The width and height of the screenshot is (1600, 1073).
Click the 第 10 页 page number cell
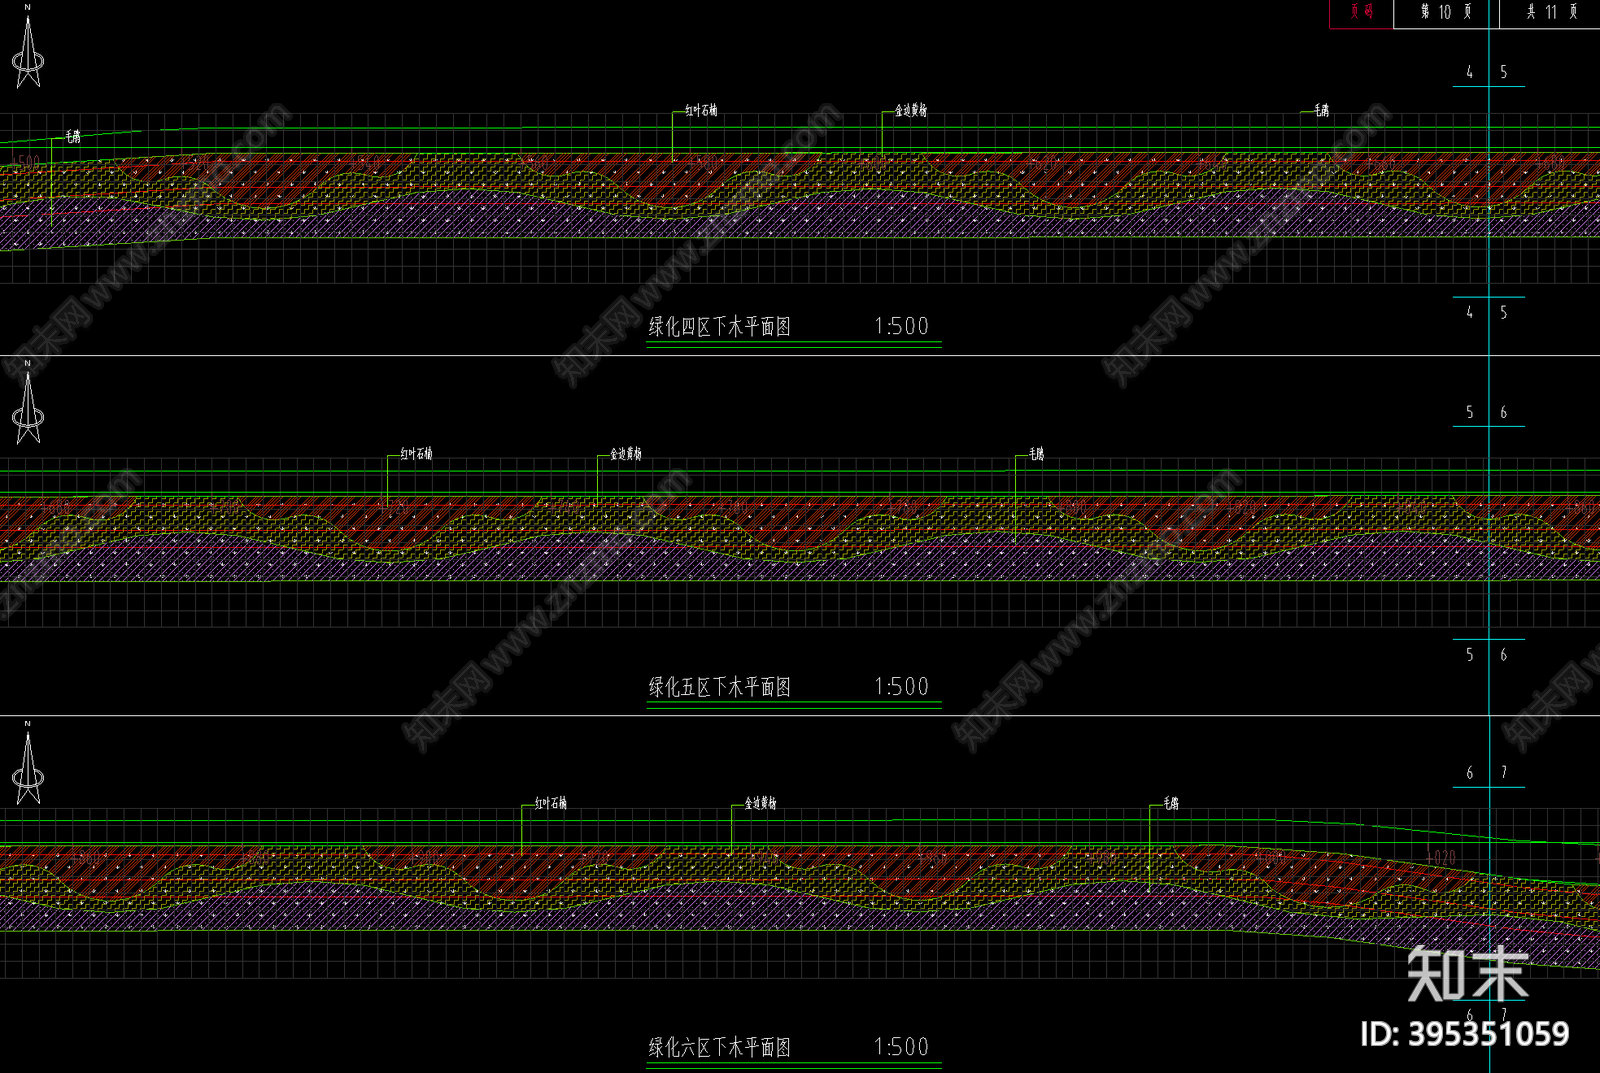point(1446,13)
